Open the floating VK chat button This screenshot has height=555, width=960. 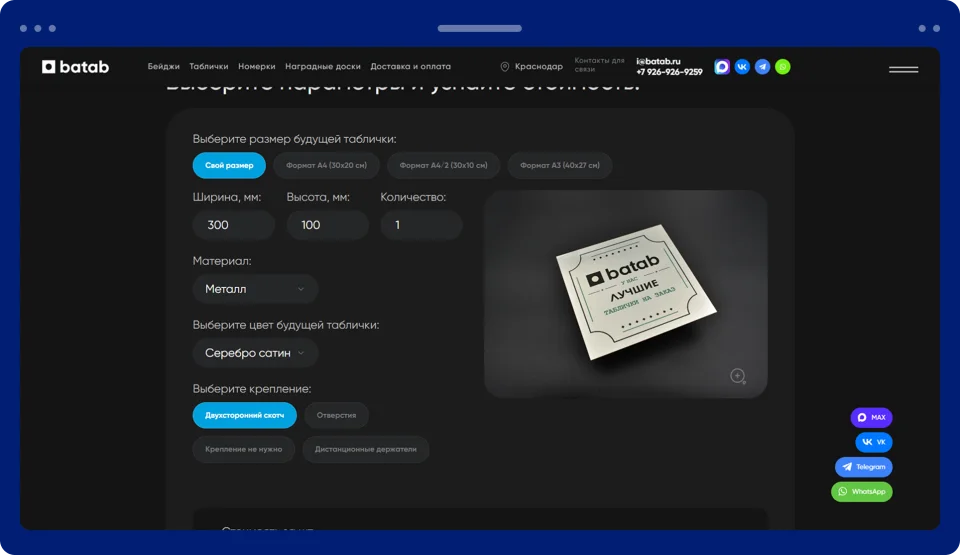point(874,442)
